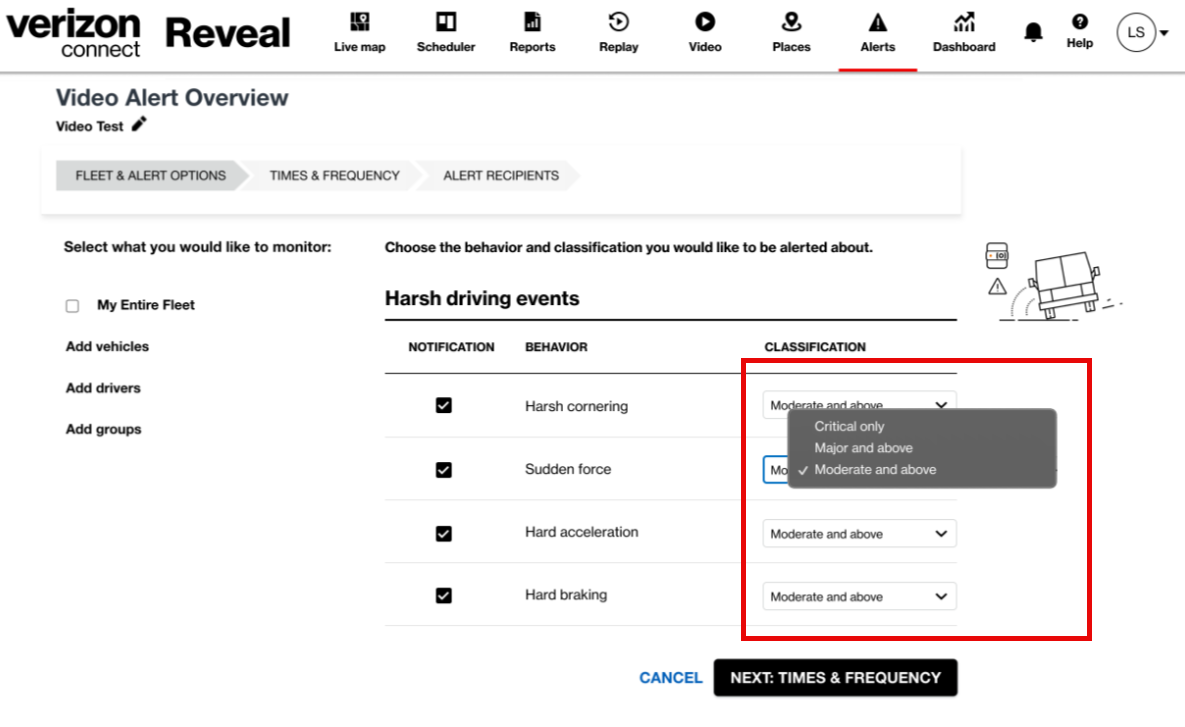The height and width of the screenshot is (727, 1185).
Task: Switch to Alert Recipients step
Action: [x=500, y=175]
